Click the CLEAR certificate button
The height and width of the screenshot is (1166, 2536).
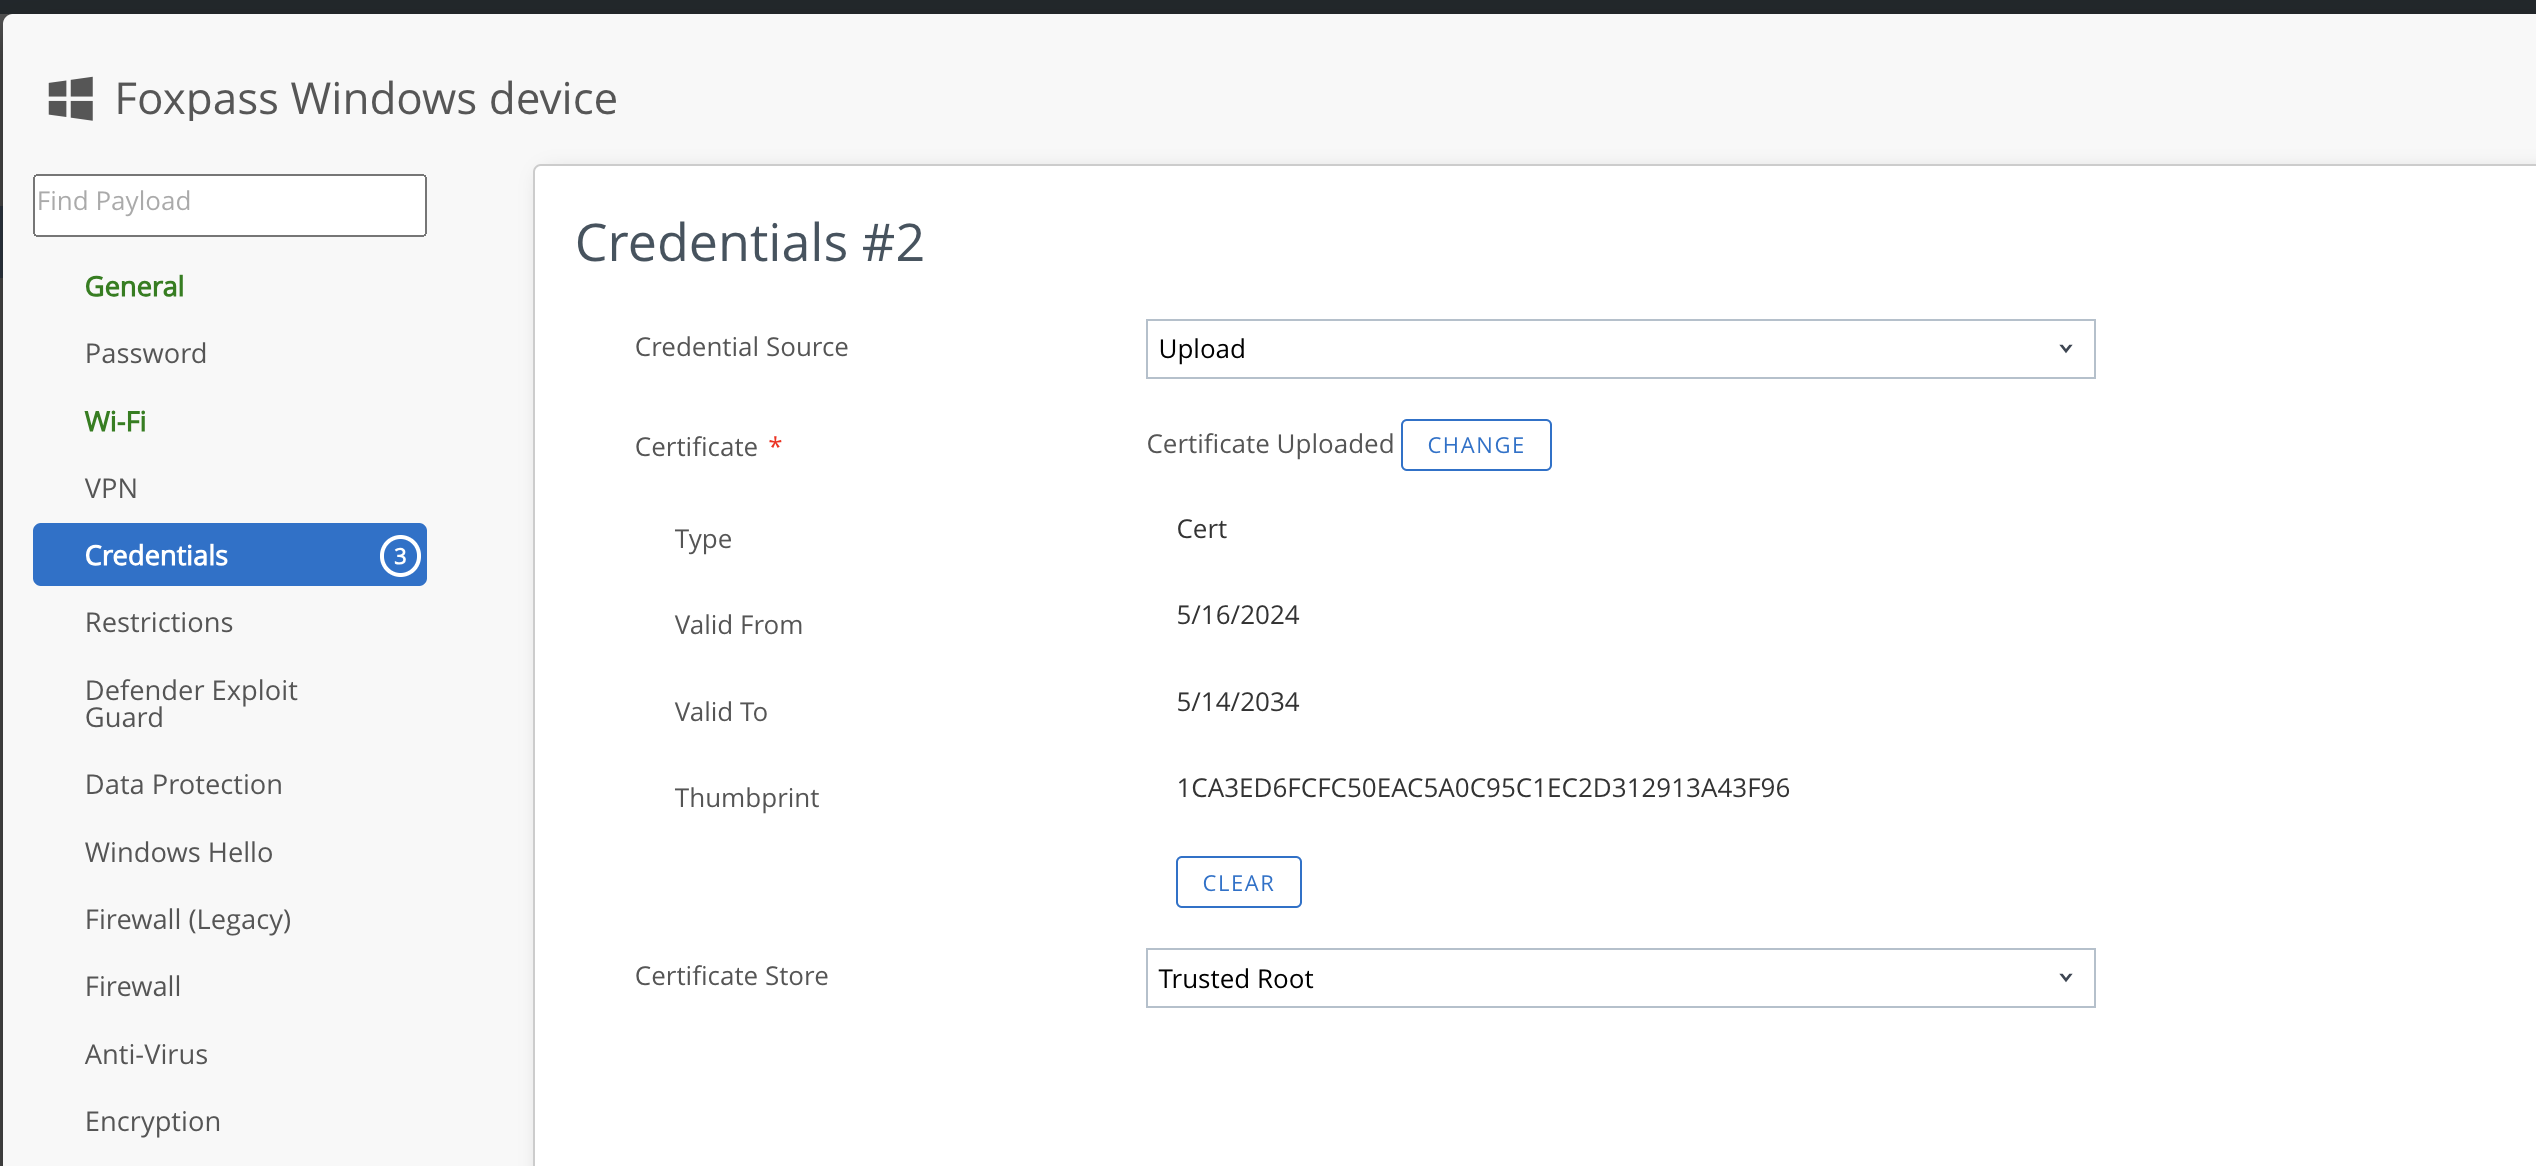click(x=1239, y=881)
